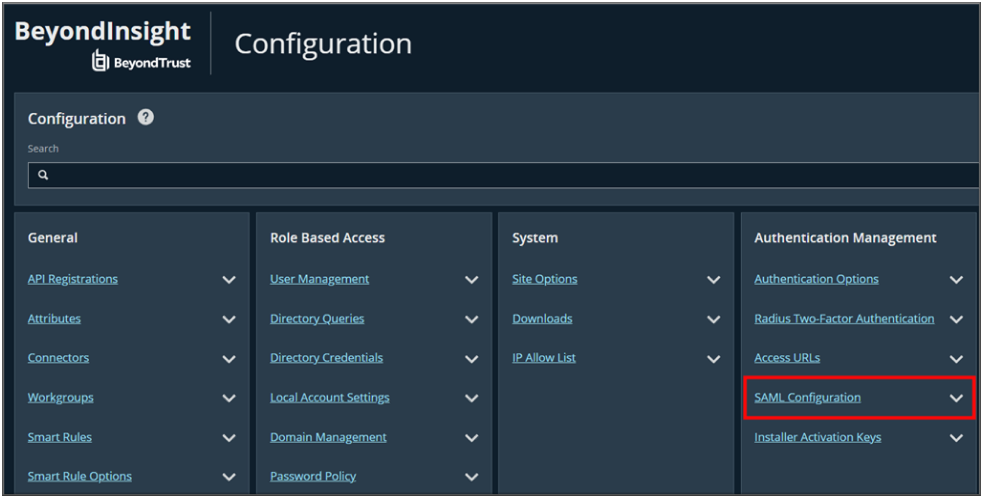Image resolution: width=983 pixels, height=498 pixels.
Task: Click inside the Configuration search field
Action: tap(500, 175)
